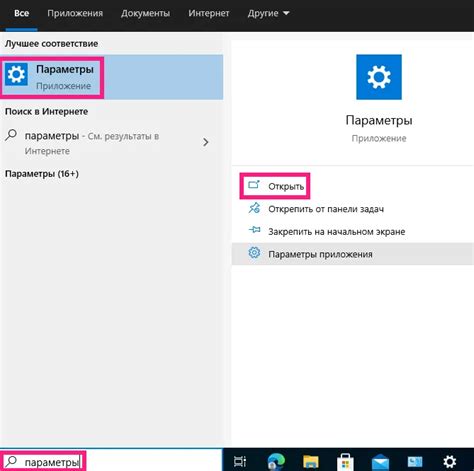Open File Explorer from the taskbar
The image size is (474, 471).
pos(311,461)
